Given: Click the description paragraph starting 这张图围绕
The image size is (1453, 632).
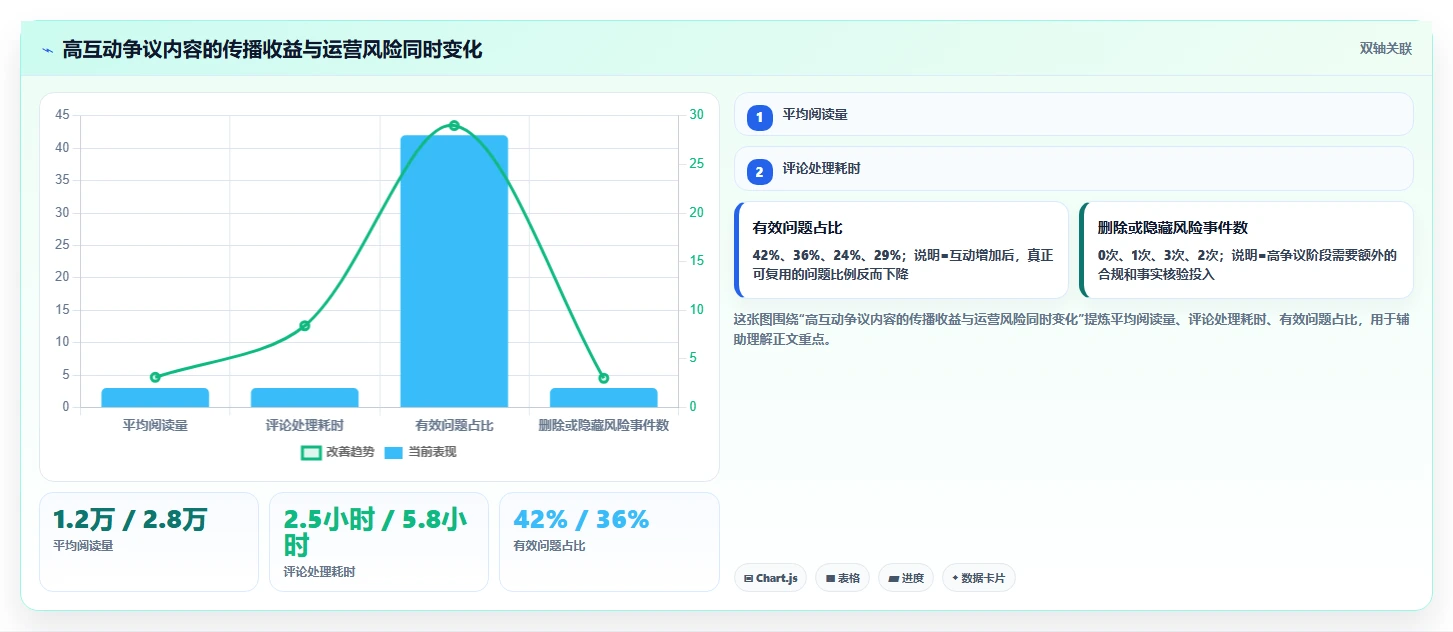Looking at the screenshot, I should click(x=1073, y=329).
